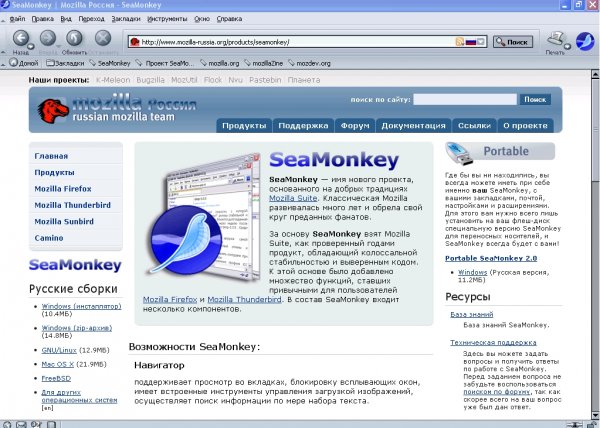Open Camino sidebar link
The width and height of the screenshot is (600, 428).
(49, 238)
